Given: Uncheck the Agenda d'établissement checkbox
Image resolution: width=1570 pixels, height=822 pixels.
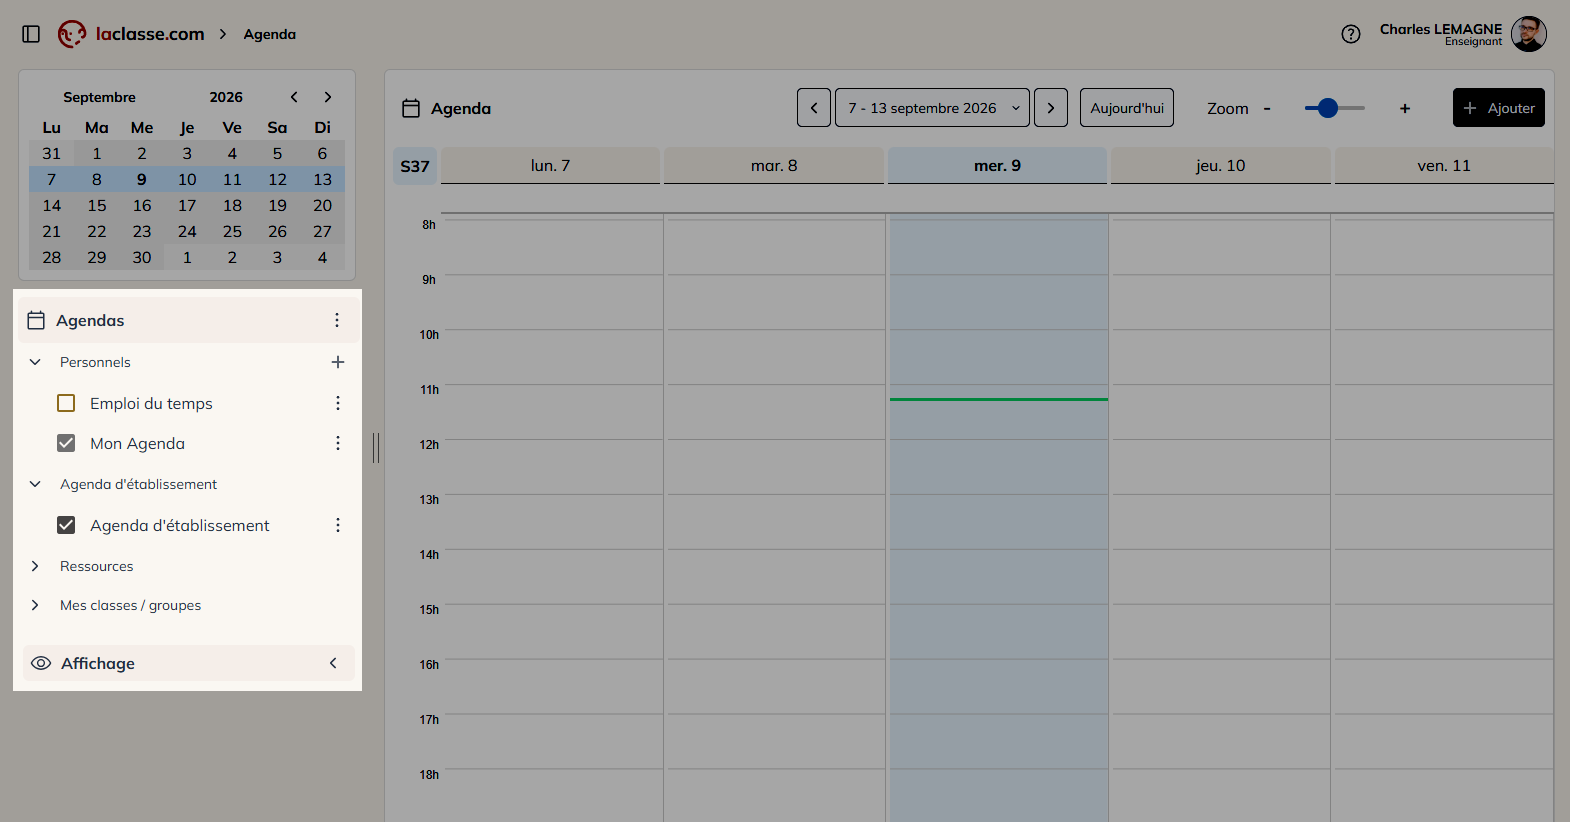Looking at the screenshot, I should pyautogui.click(x=66, y=525).
